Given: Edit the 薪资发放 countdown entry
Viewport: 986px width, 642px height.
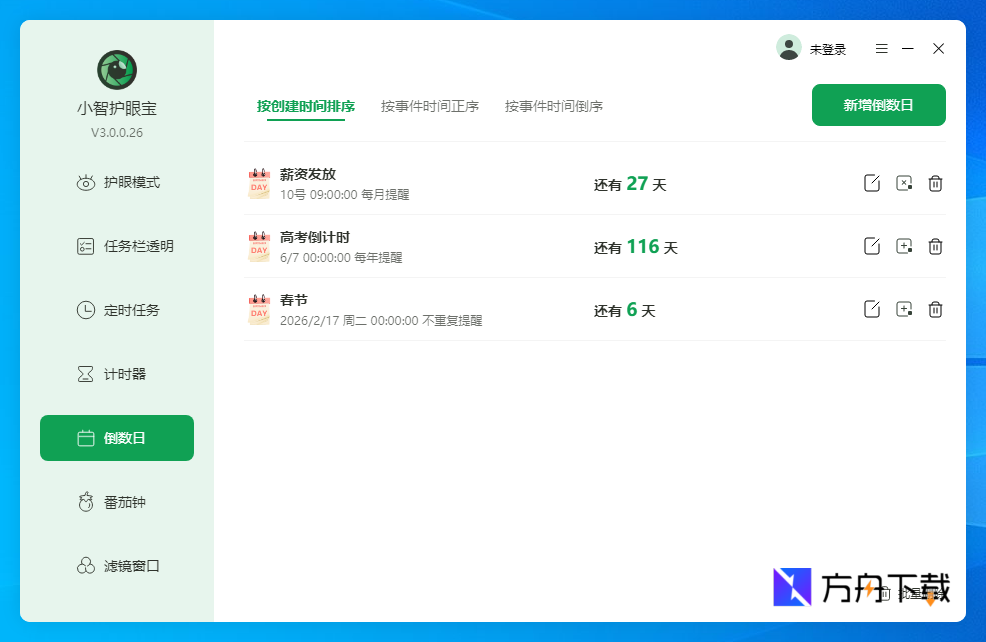Looking at the screenshot, I should pyautogui.click(x=871, y=183).
